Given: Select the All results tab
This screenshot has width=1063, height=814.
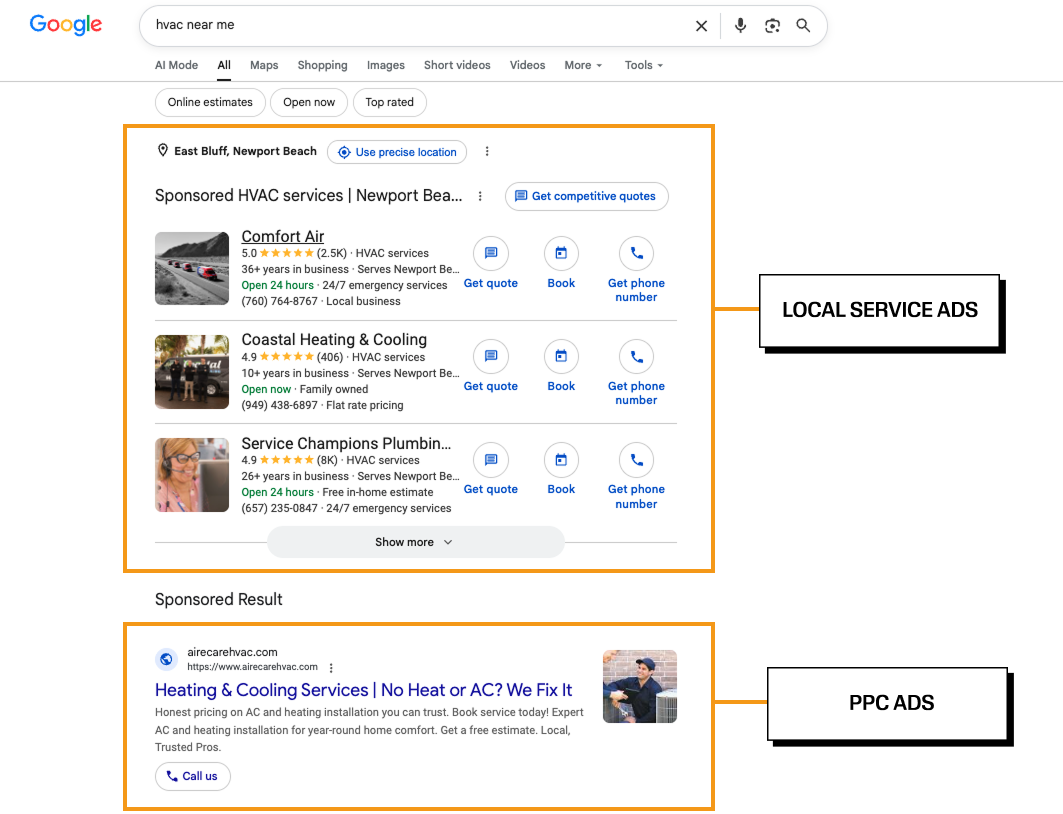Looking at the screenshot, I should point(224,65).
